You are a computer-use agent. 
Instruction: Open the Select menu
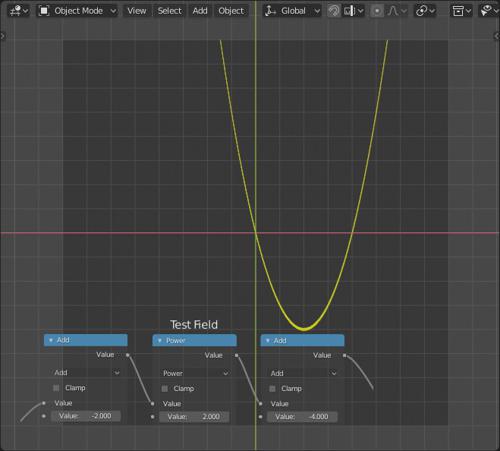click(170, 11)
